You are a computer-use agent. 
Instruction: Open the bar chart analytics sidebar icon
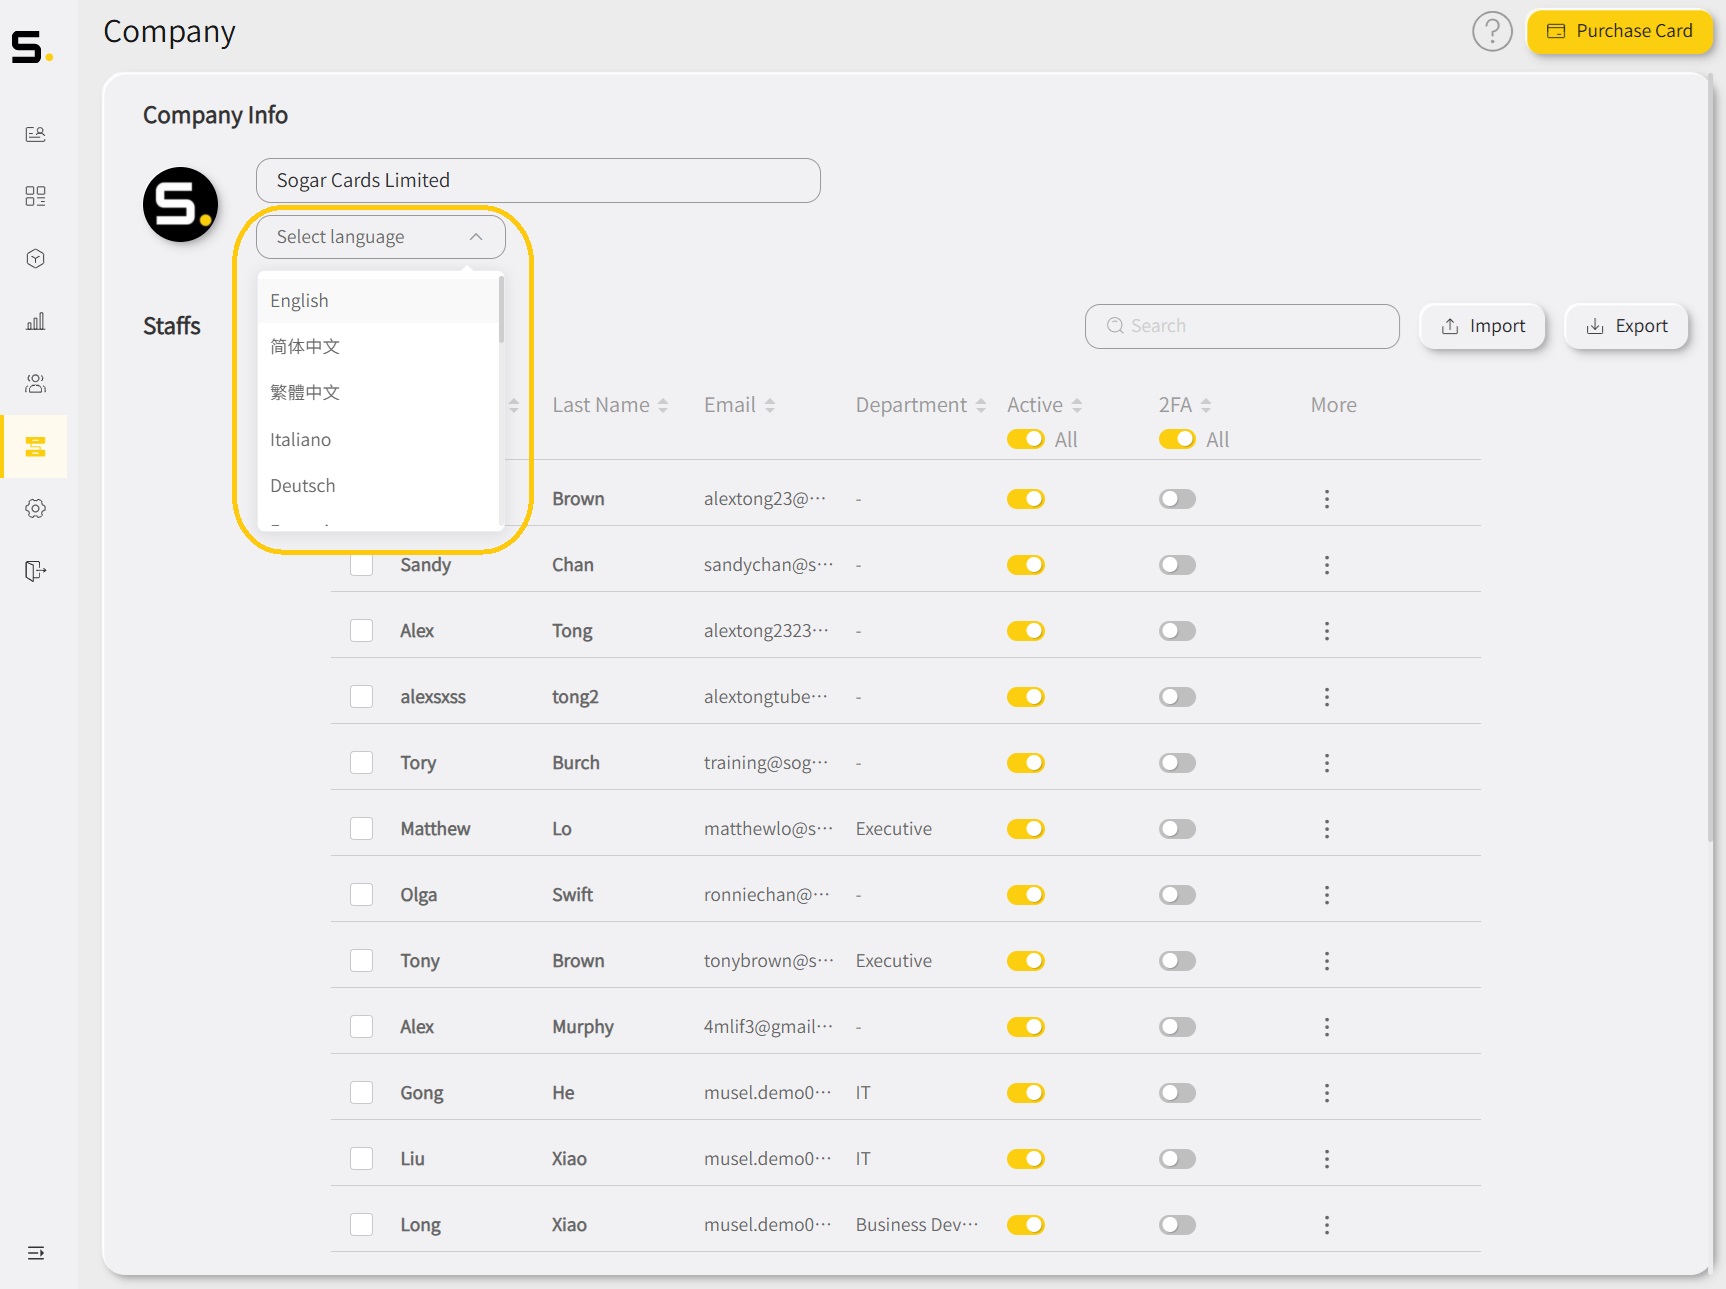coord(35,321)
